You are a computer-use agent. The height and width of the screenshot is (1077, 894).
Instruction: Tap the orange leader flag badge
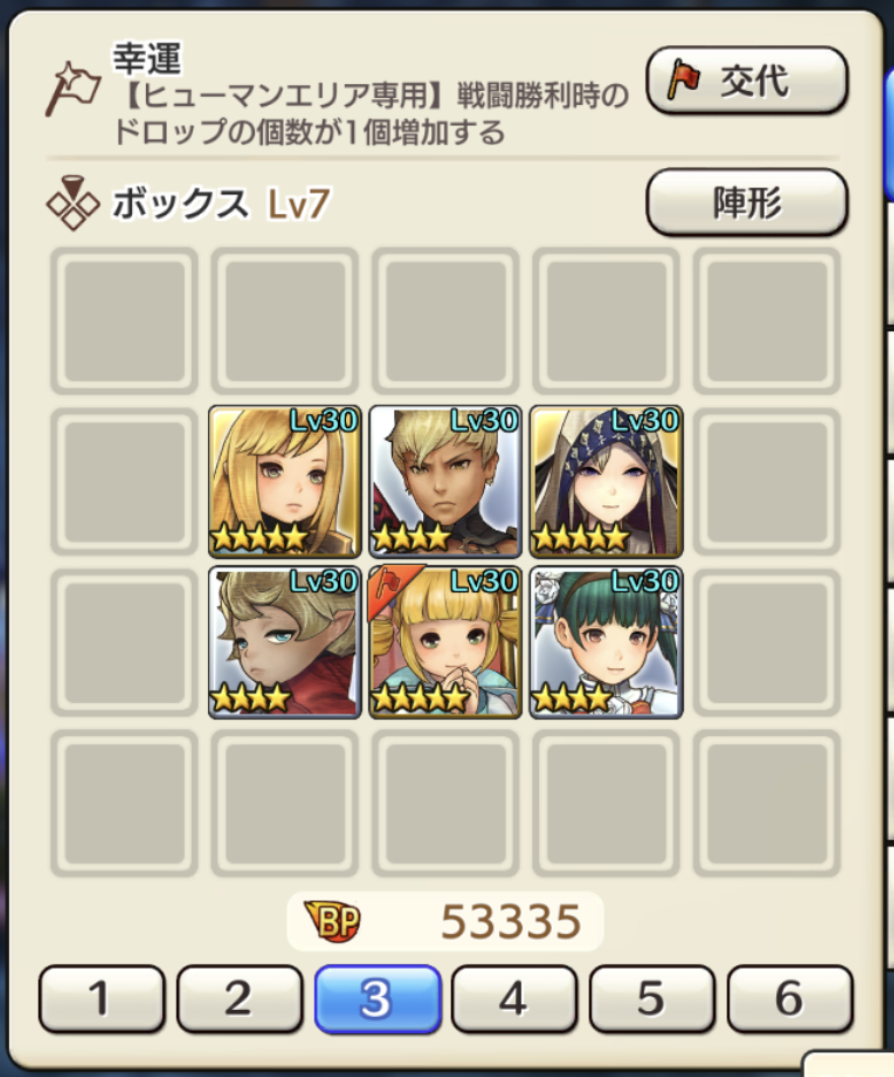click(391, 586)
